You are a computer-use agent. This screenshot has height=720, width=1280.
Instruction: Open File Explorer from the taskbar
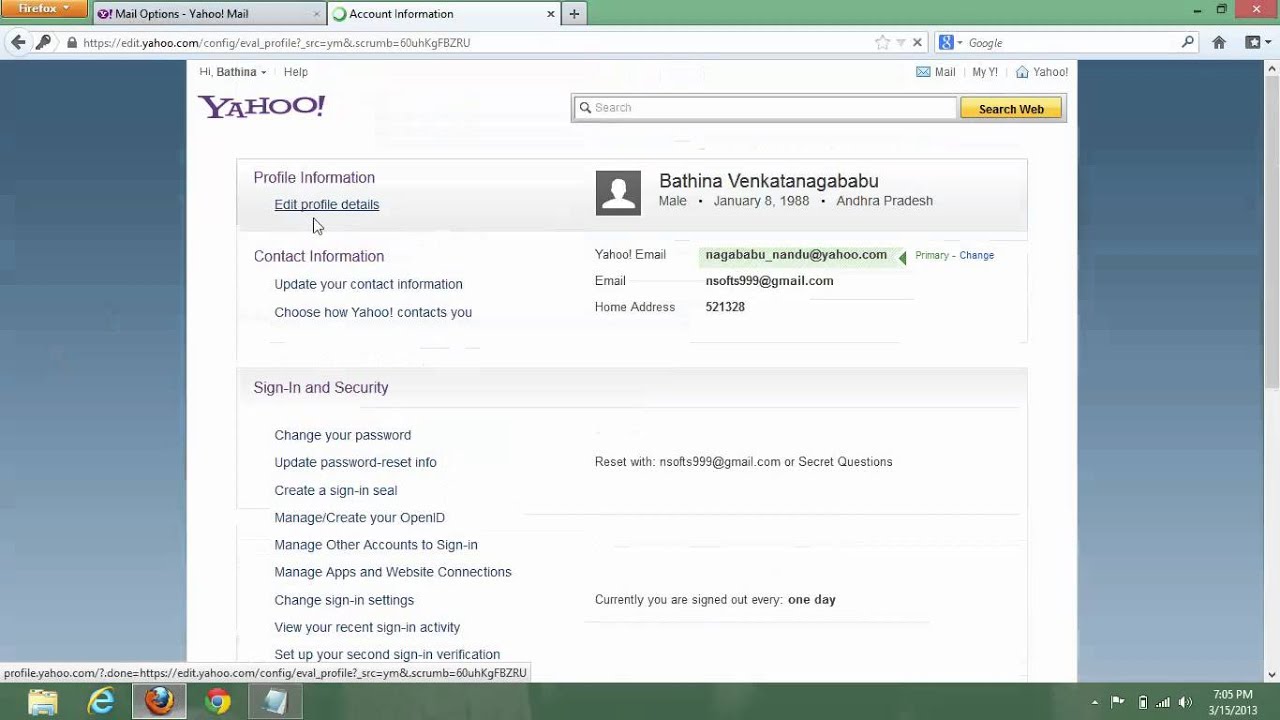tap(43, 702)
